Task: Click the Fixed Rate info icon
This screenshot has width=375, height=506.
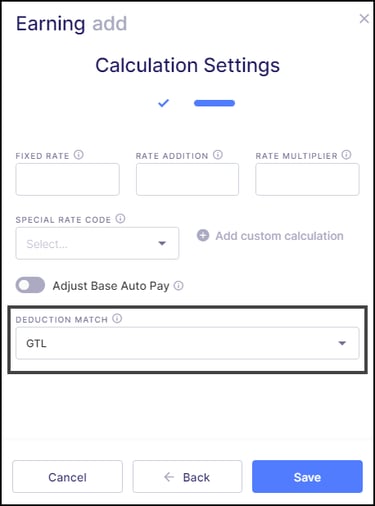Action: (79, 155)
